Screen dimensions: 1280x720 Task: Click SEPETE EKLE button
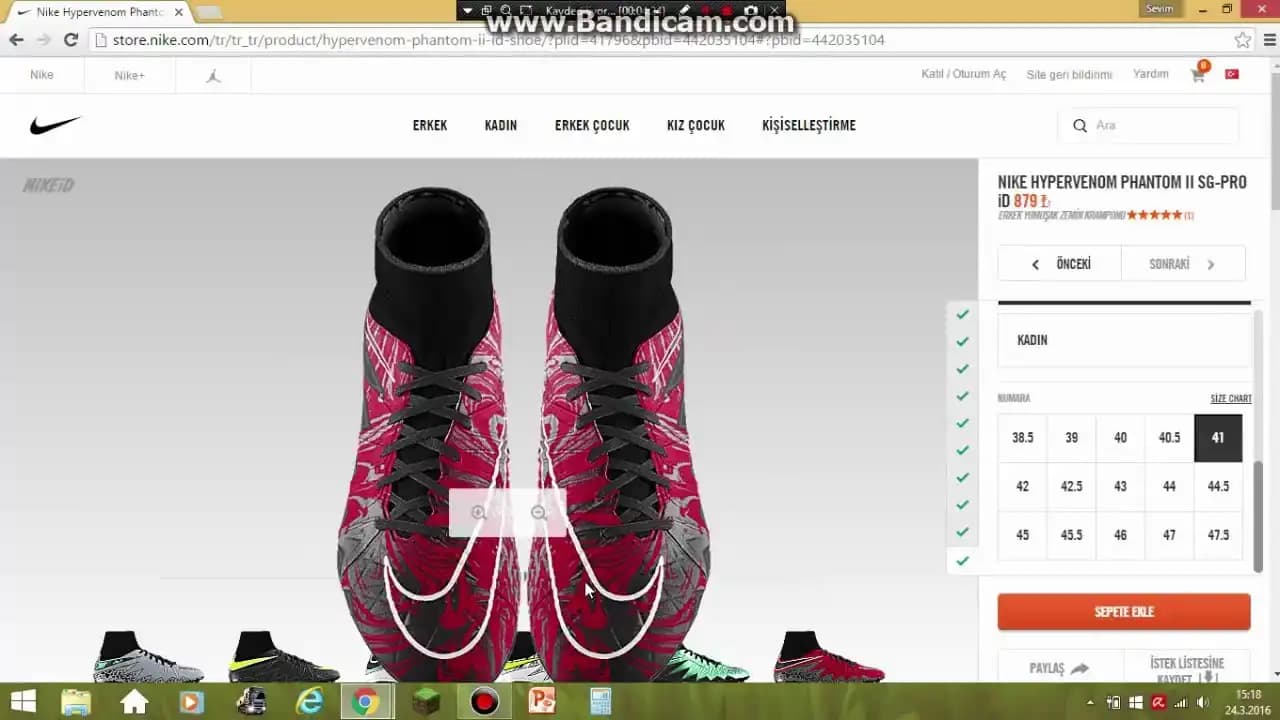click(x=1124, y=612)
